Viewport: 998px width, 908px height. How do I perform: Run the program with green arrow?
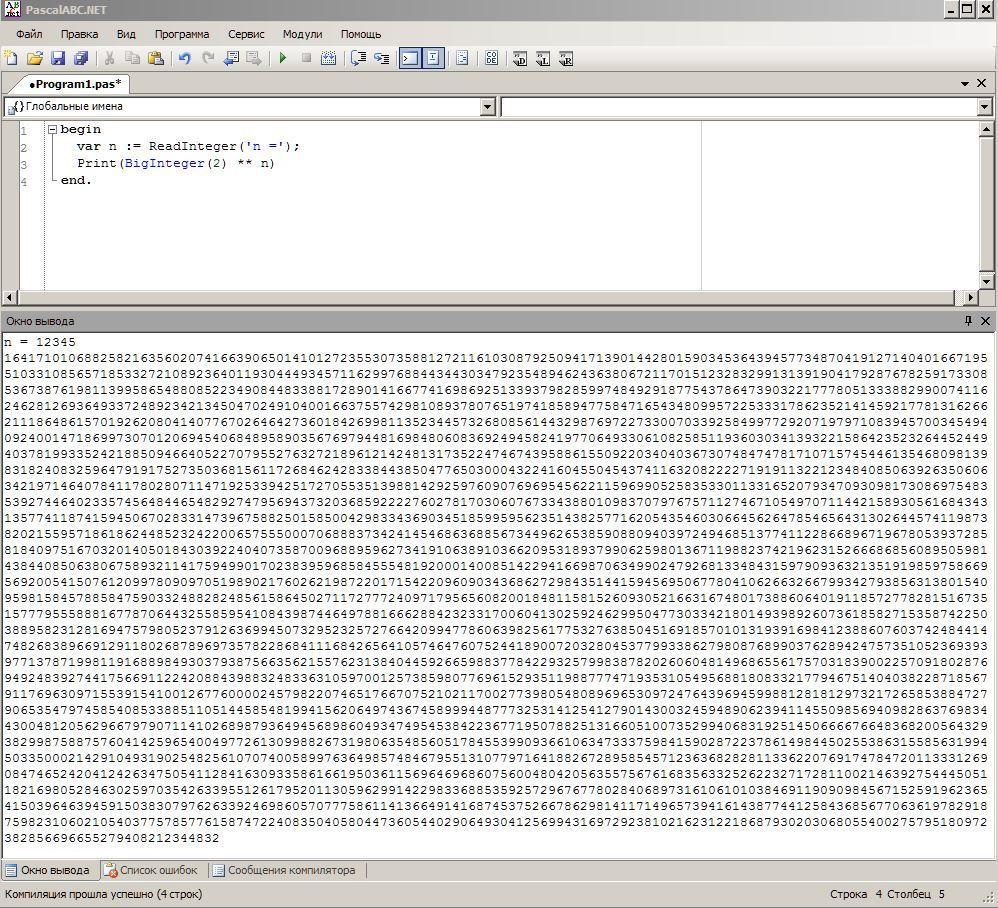point(283,59)
